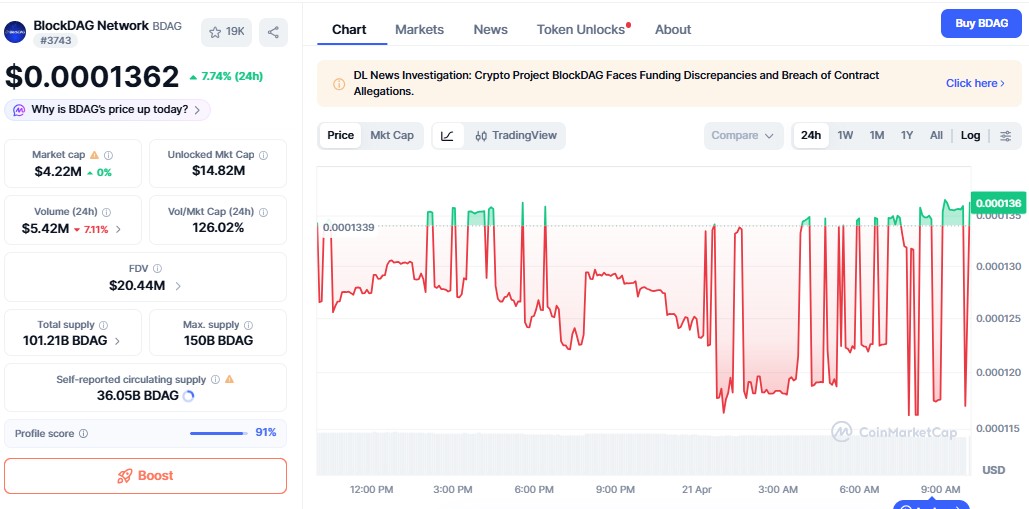The image size is (1029, 509).
Task: Expand 'Why is BDAG's price up today?'
Action: (108, 110)
